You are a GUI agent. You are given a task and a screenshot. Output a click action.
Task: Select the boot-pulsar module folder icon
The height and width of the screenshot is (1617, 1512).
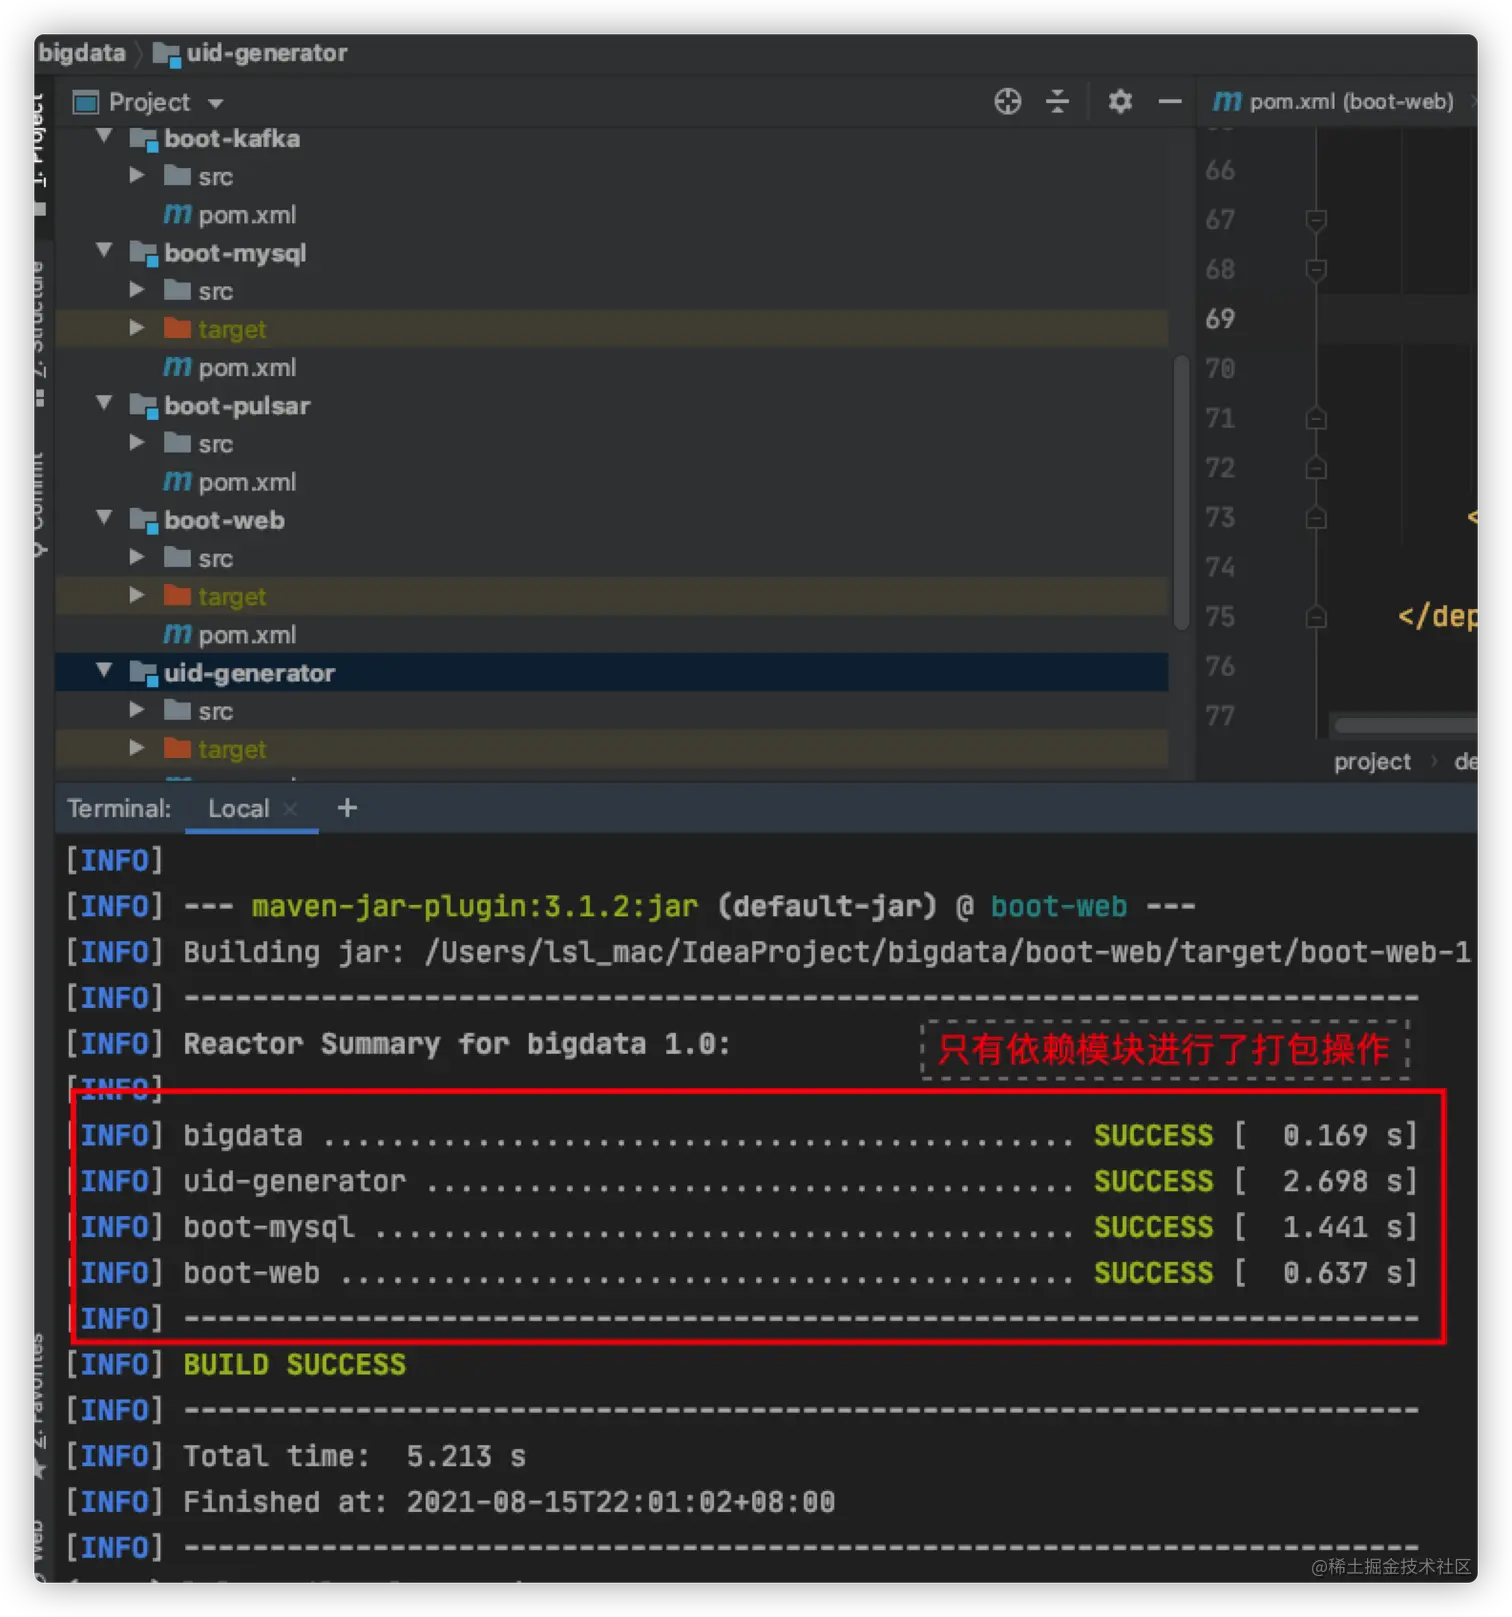click(143, 407)
